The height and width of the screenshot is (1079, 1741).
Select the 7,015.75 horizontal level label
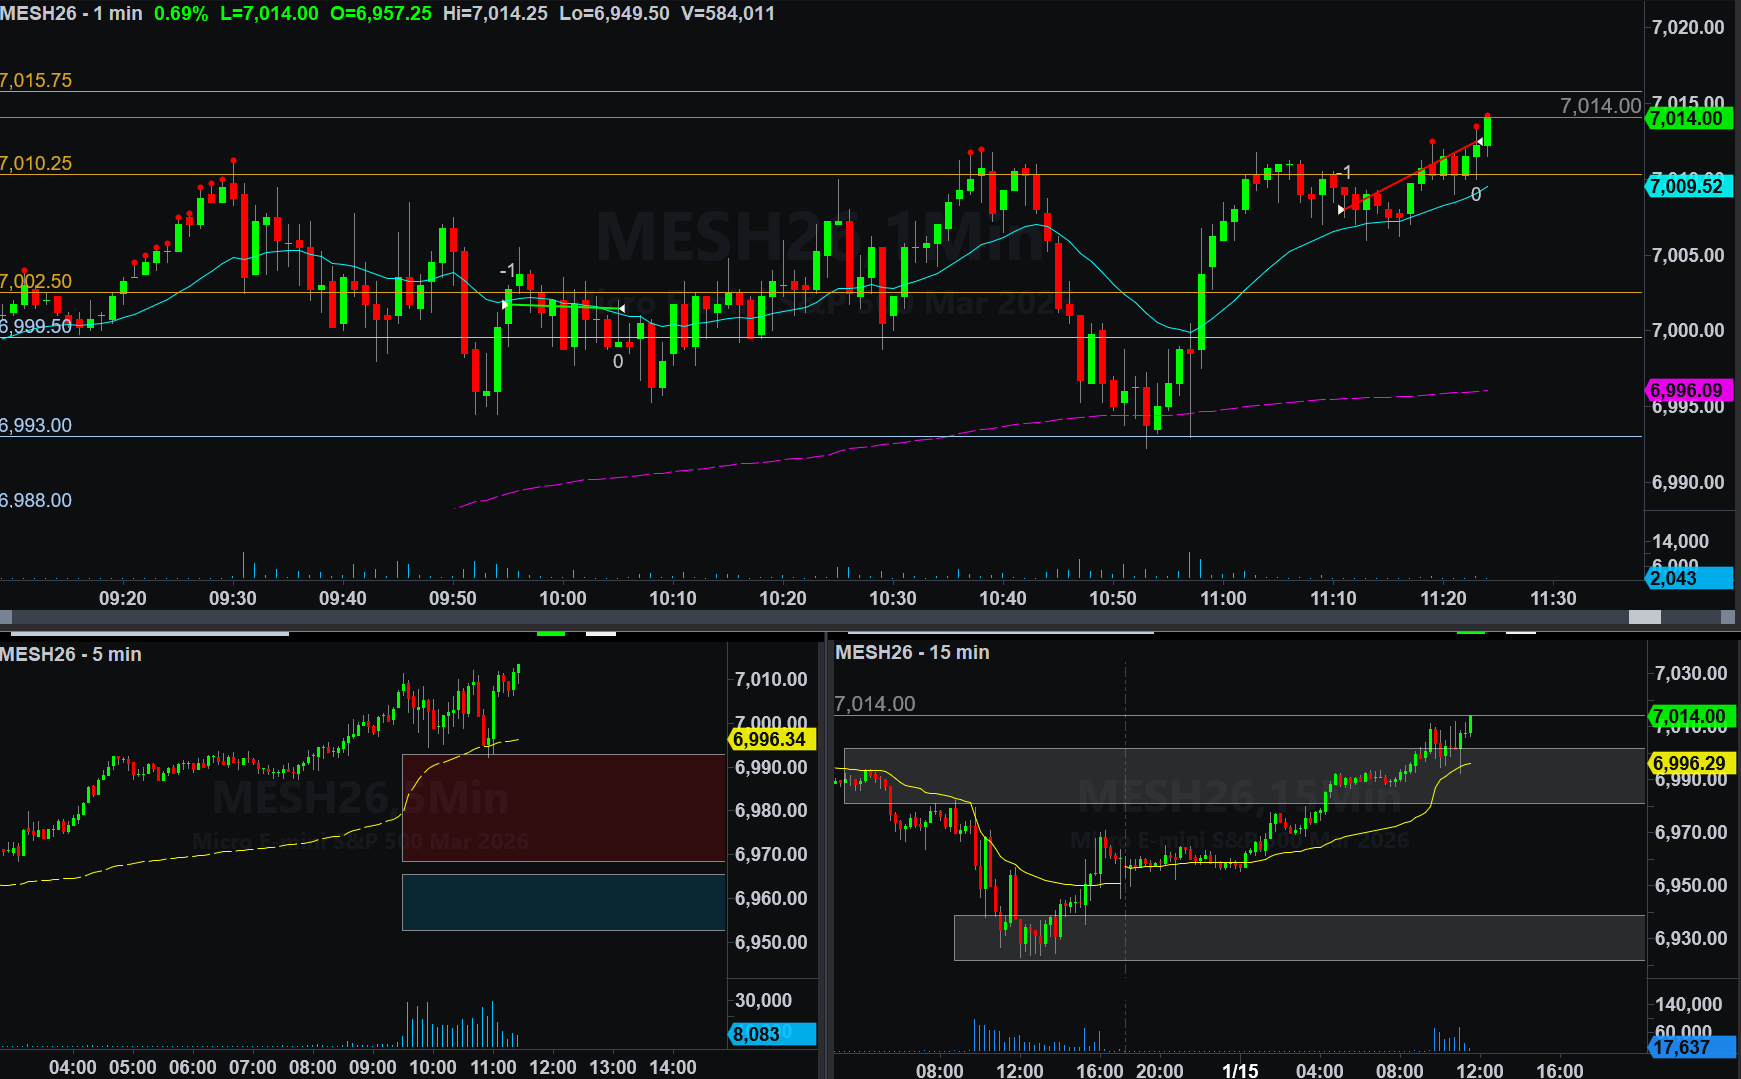coord(37,81)
